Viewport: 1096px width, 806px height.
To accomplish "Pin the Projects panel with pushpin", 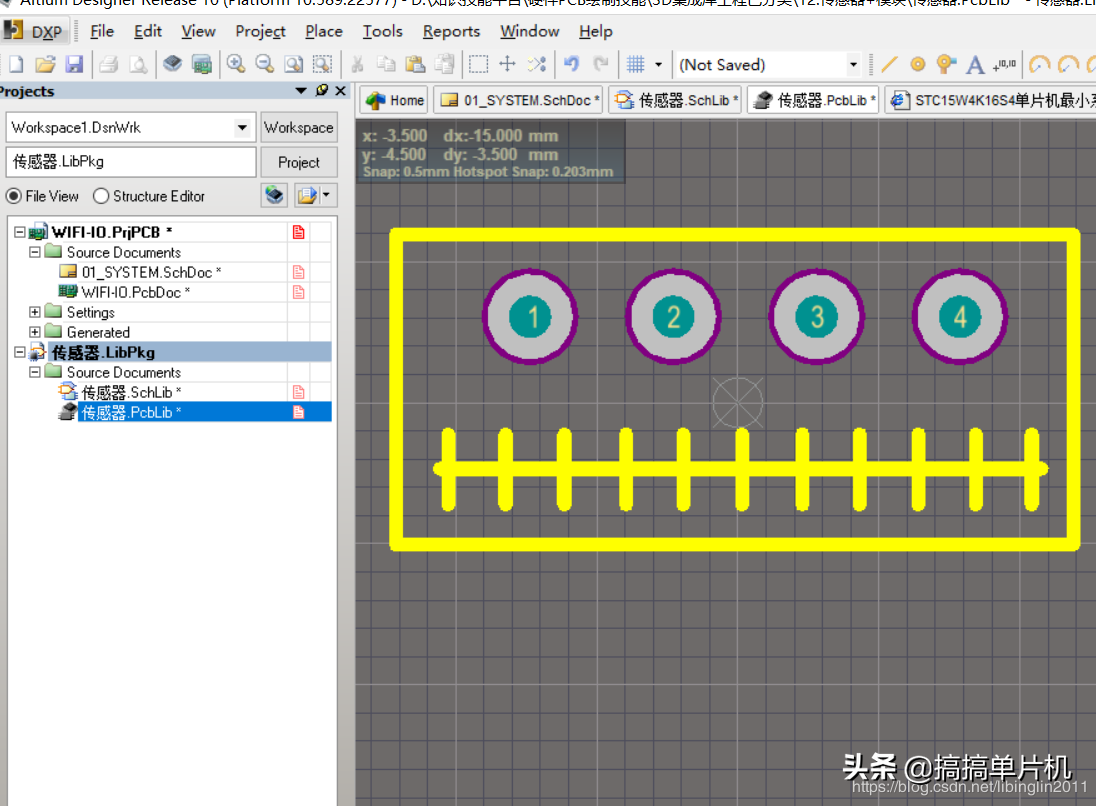I will coord(321,91).
